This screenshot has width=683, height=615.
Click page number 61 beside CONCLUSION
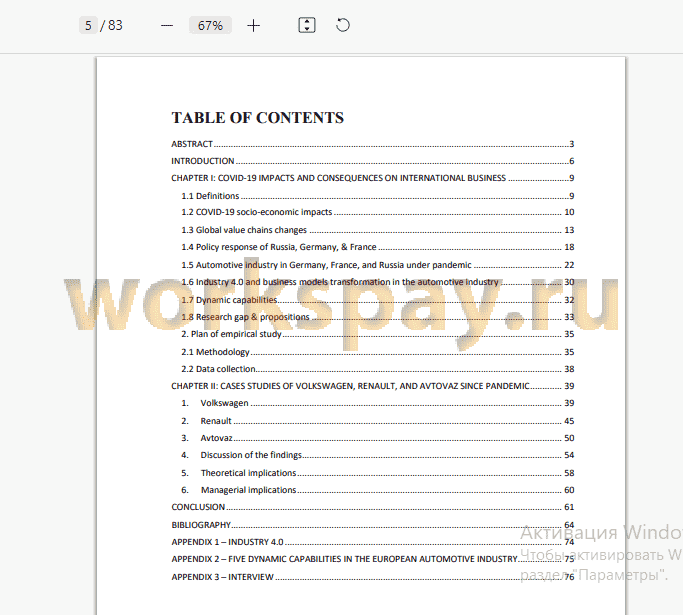tap(569, 507)
